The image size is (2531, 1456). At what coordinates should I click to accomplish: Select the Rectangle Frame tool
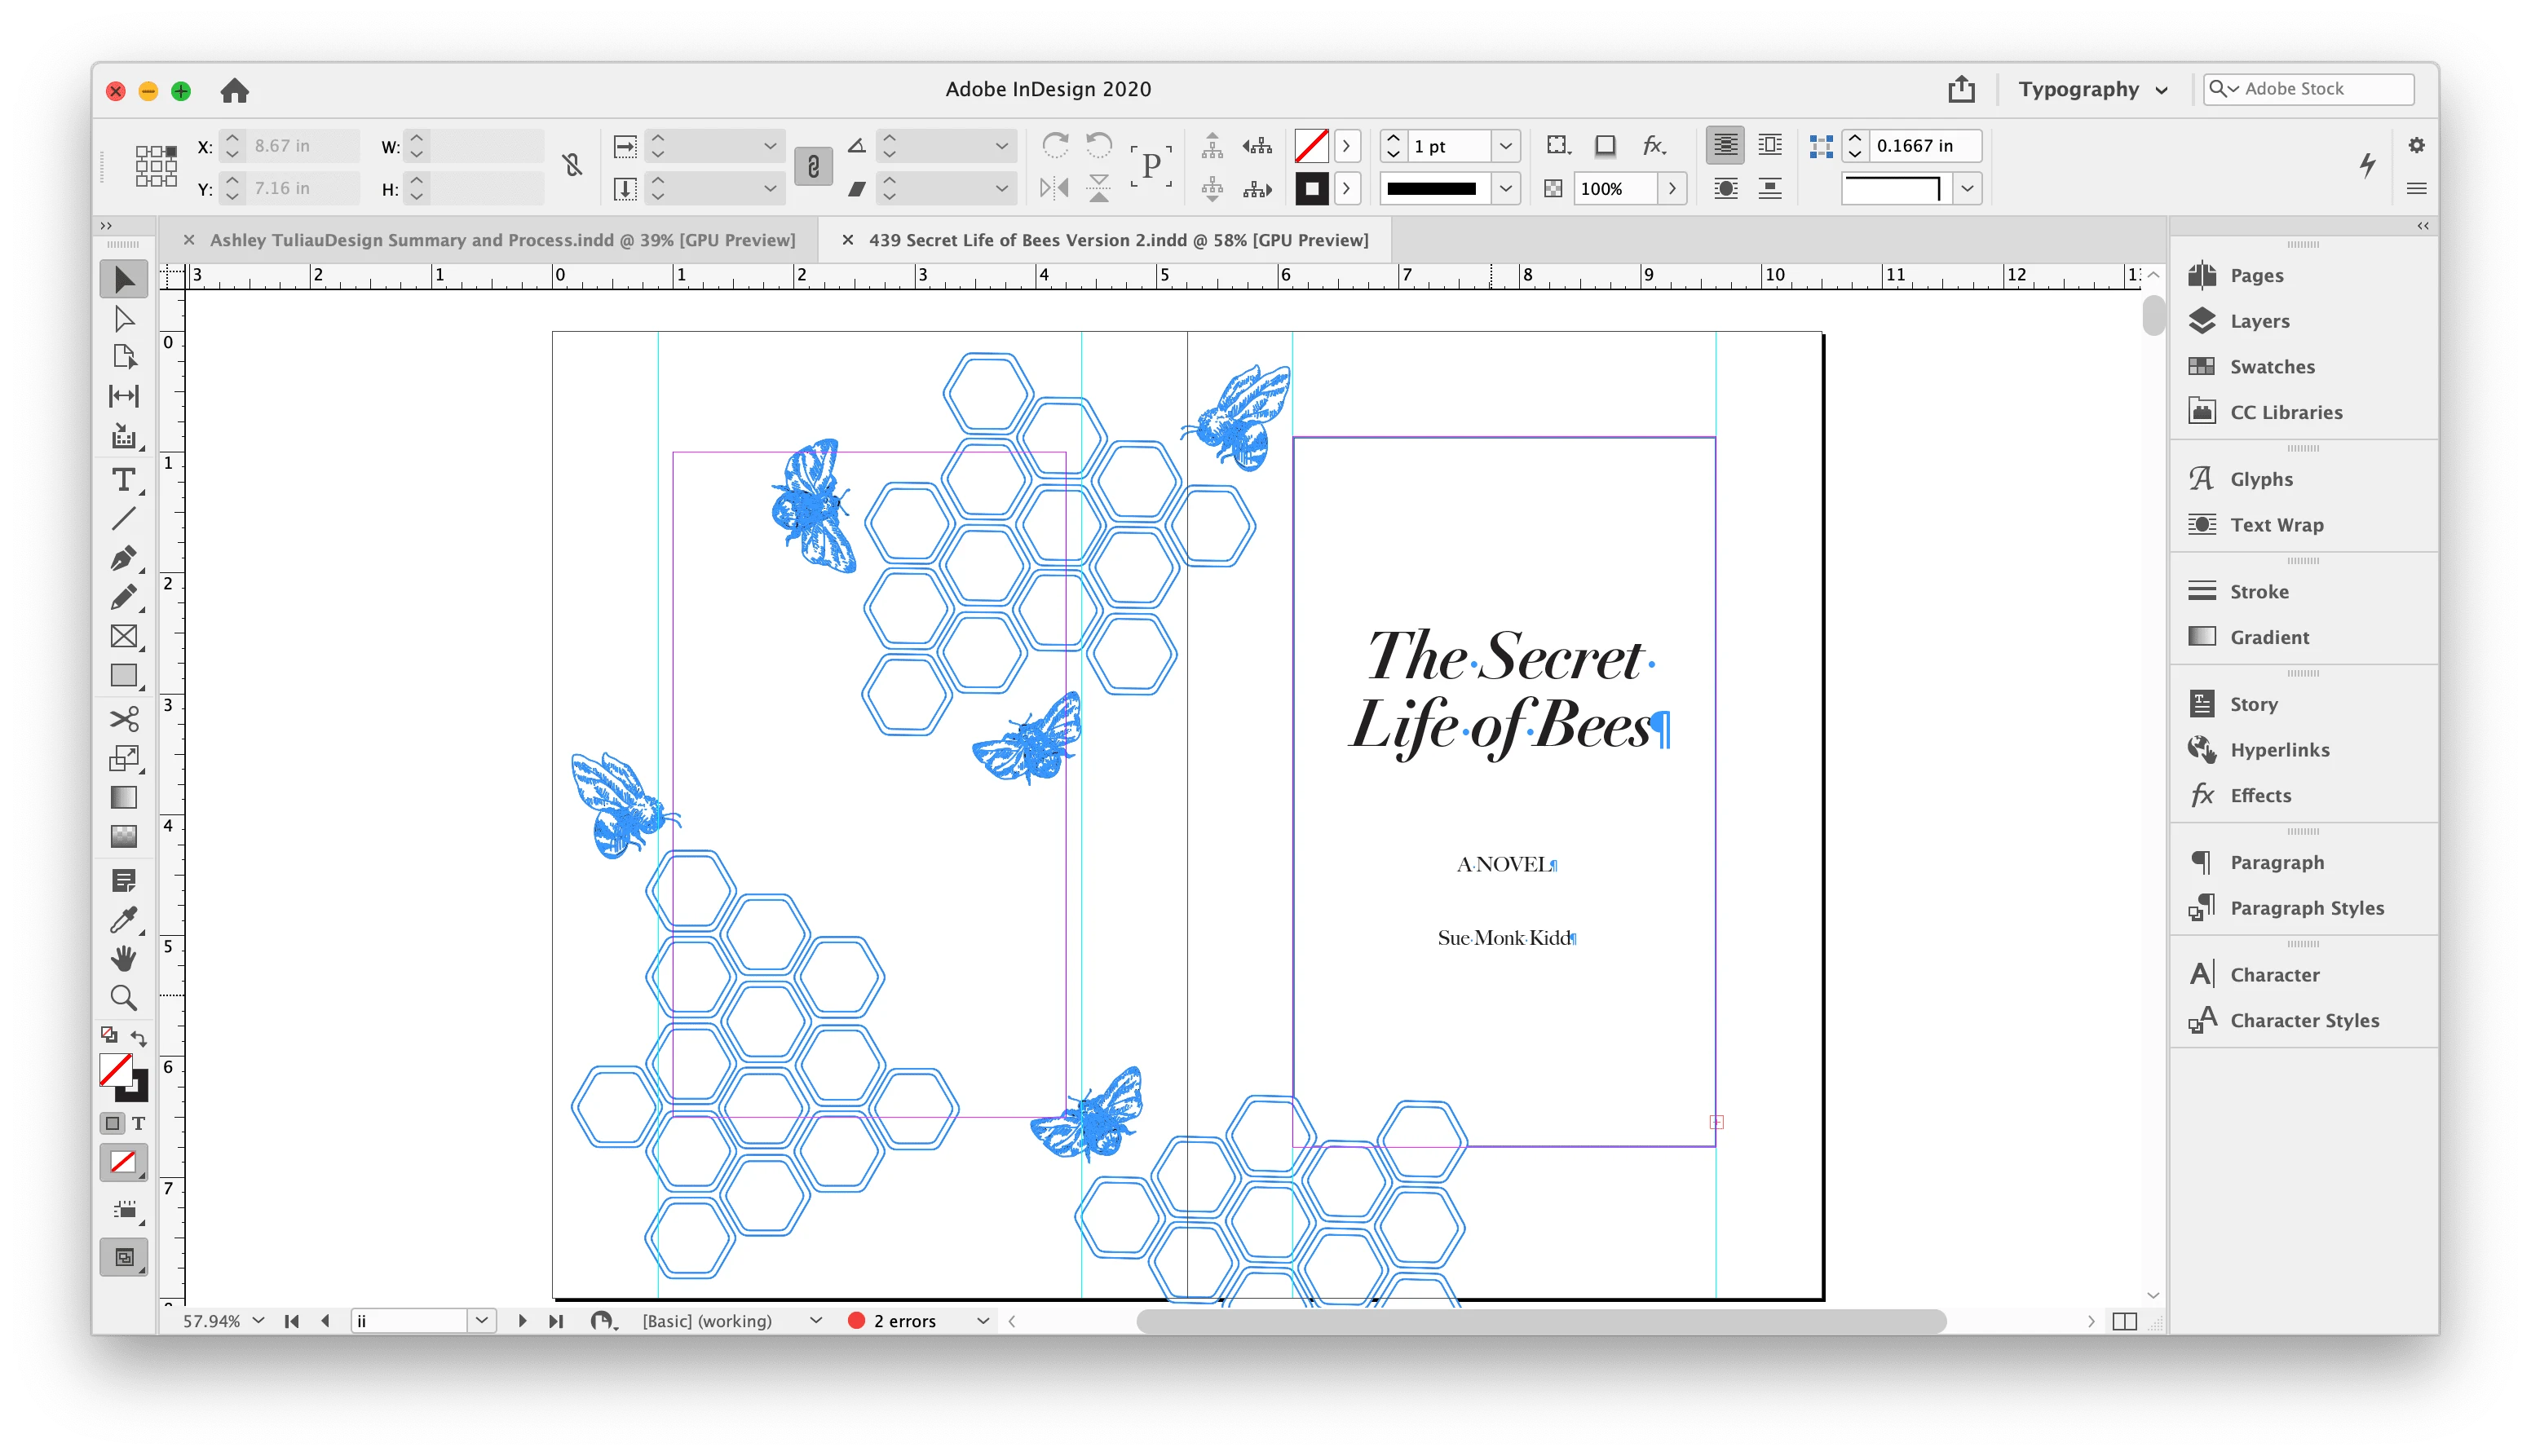tap(123, 636)
